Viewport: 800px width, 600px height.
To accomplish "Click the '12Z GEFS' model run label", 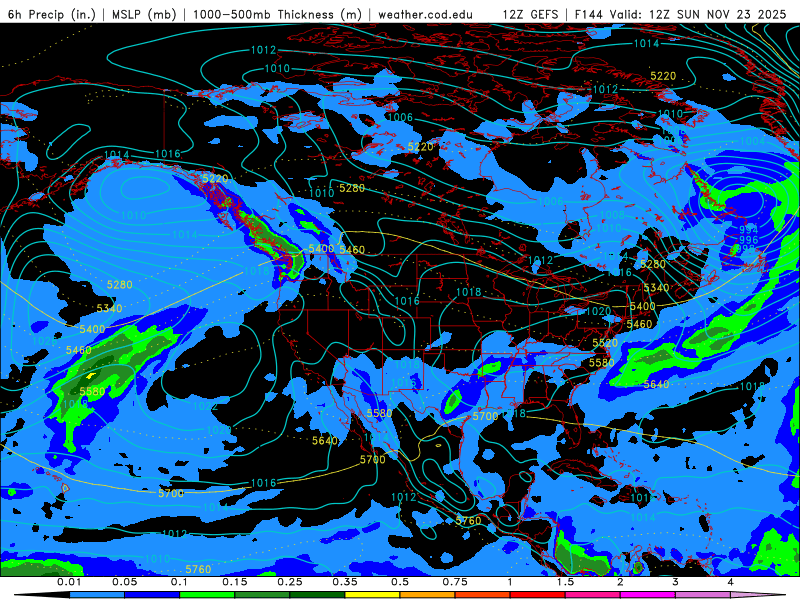I will [x=530, y=14].
